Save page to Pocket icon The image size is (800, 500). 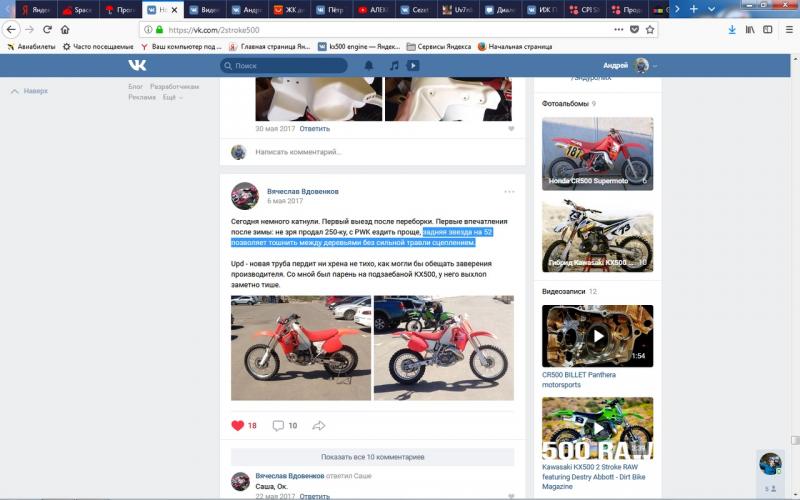pos(634,30)
